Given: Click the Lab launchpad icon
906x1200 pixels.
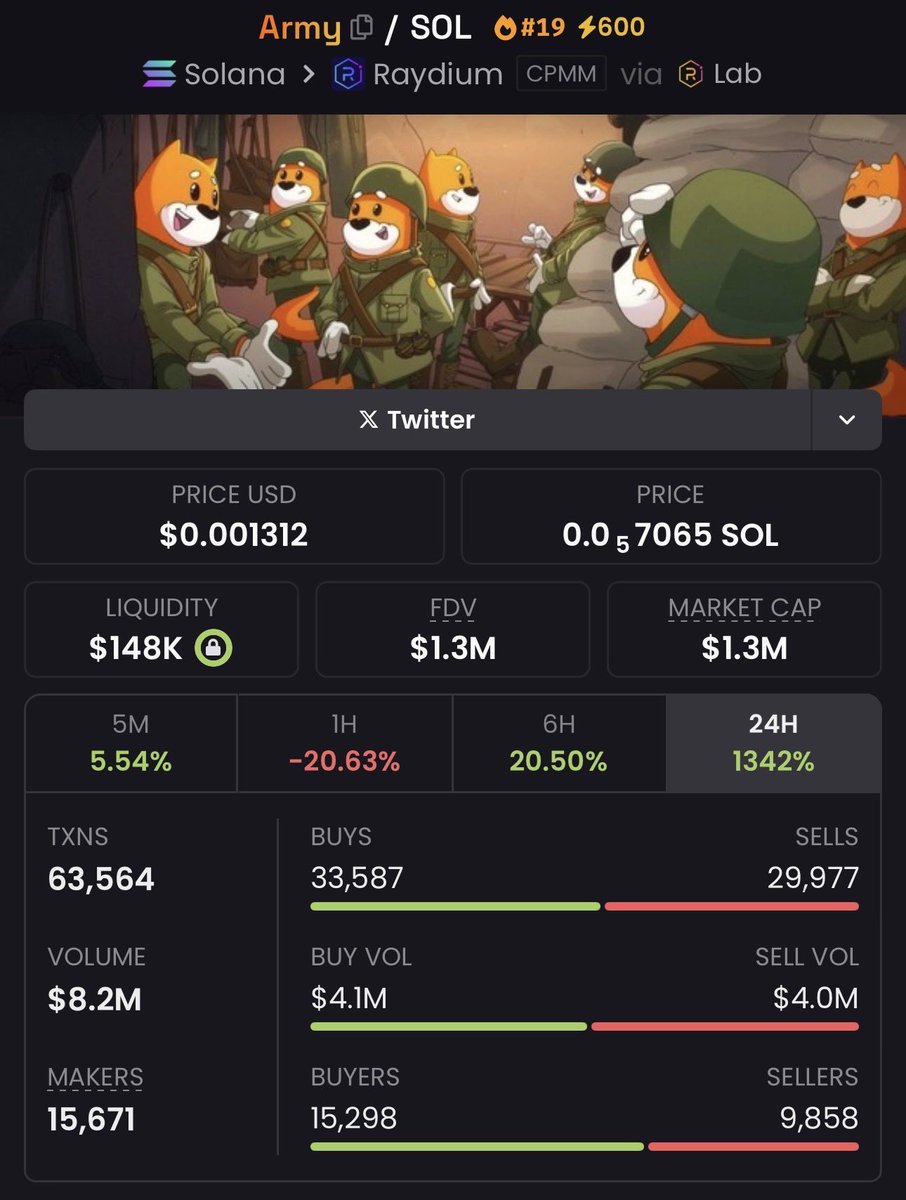Looking at the screenshot, I should pos(690,74).
